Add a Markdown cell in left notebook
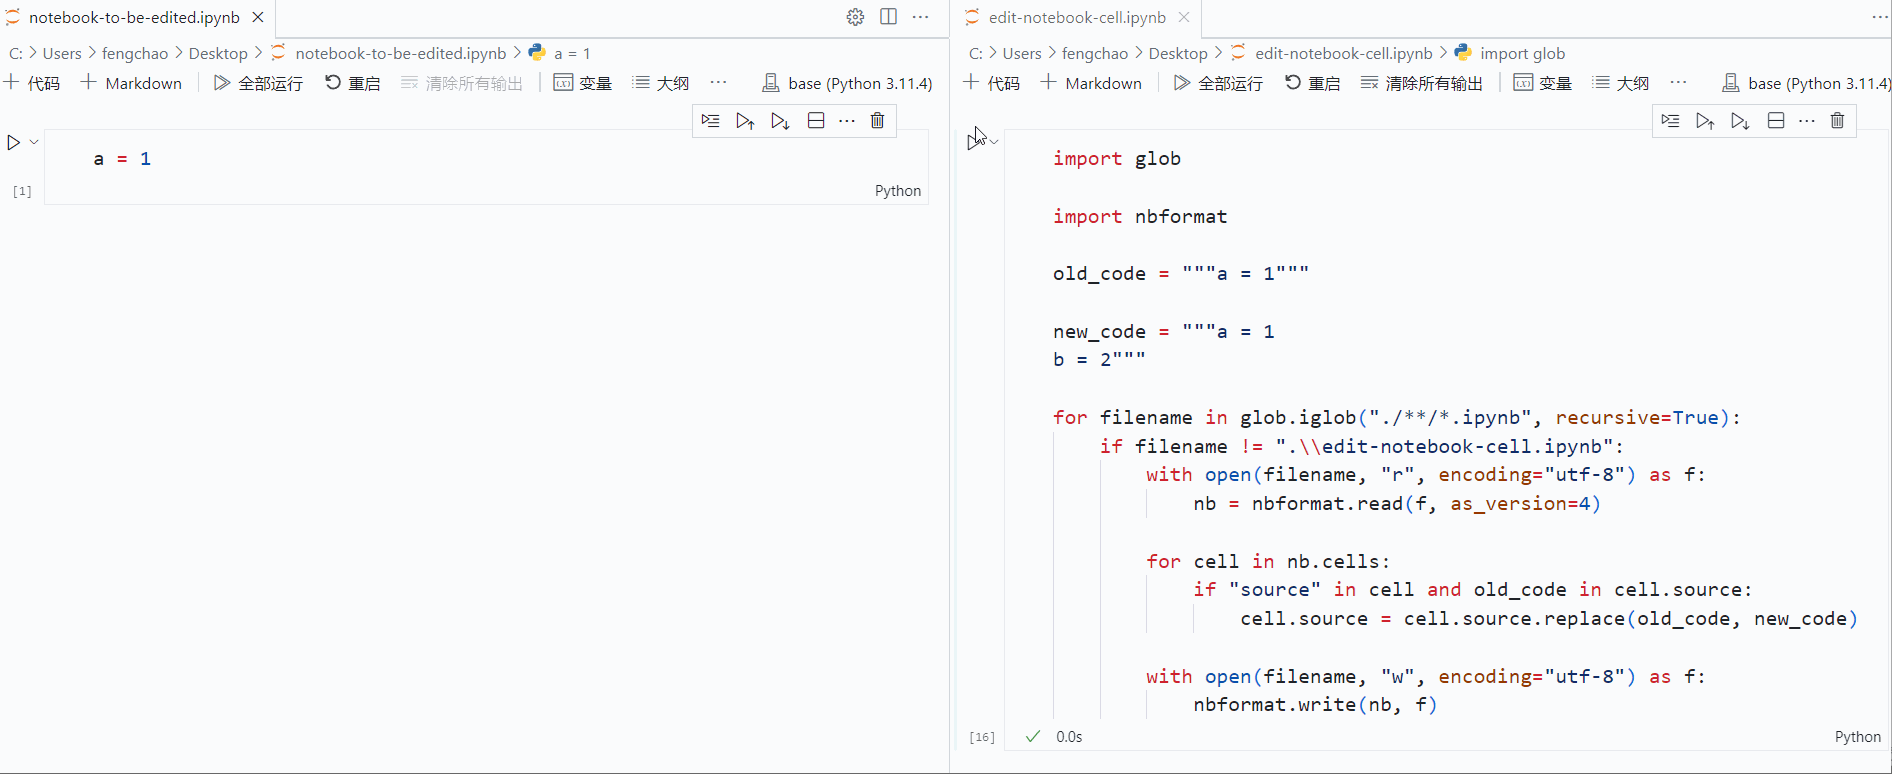The height and width of the screenshot is (774, 1892). pyautogui.click(x=132, y=83)
